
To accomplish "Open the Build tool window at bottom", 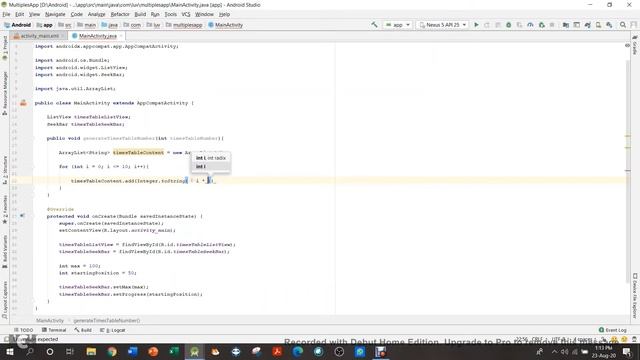I will coord(83,330).
